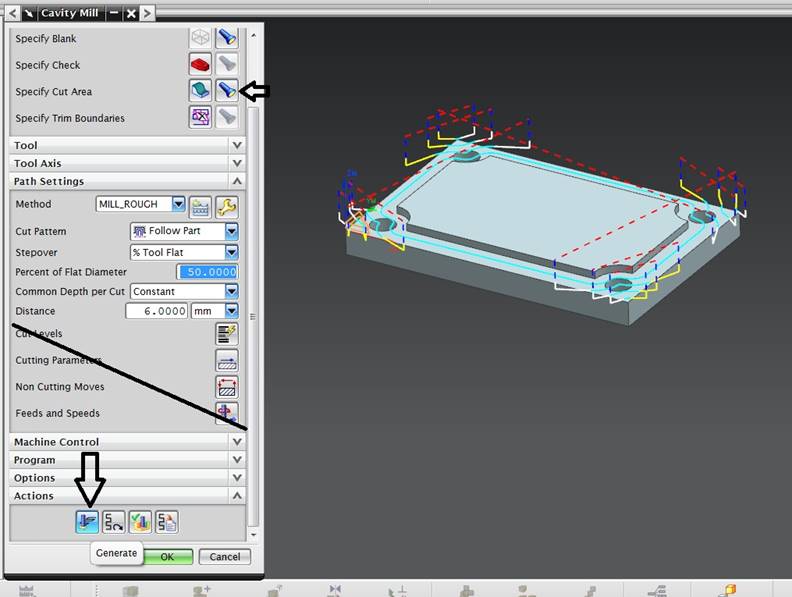Go to next dialog with right arrow
This screenshot has height=597, width=792.
click(x=146, y=13)
